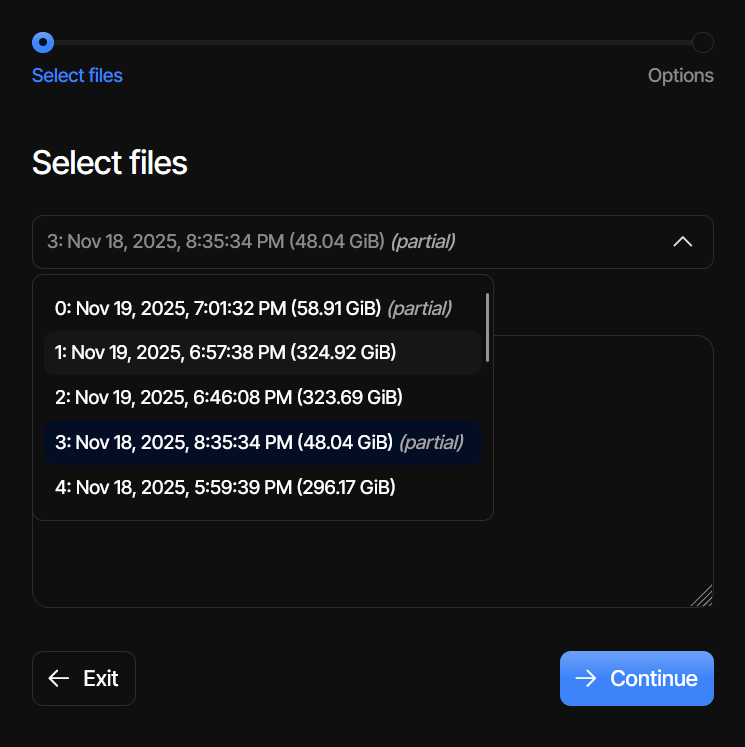Click the dropdown list scrollbar thumb

click(x=487, y=326)
